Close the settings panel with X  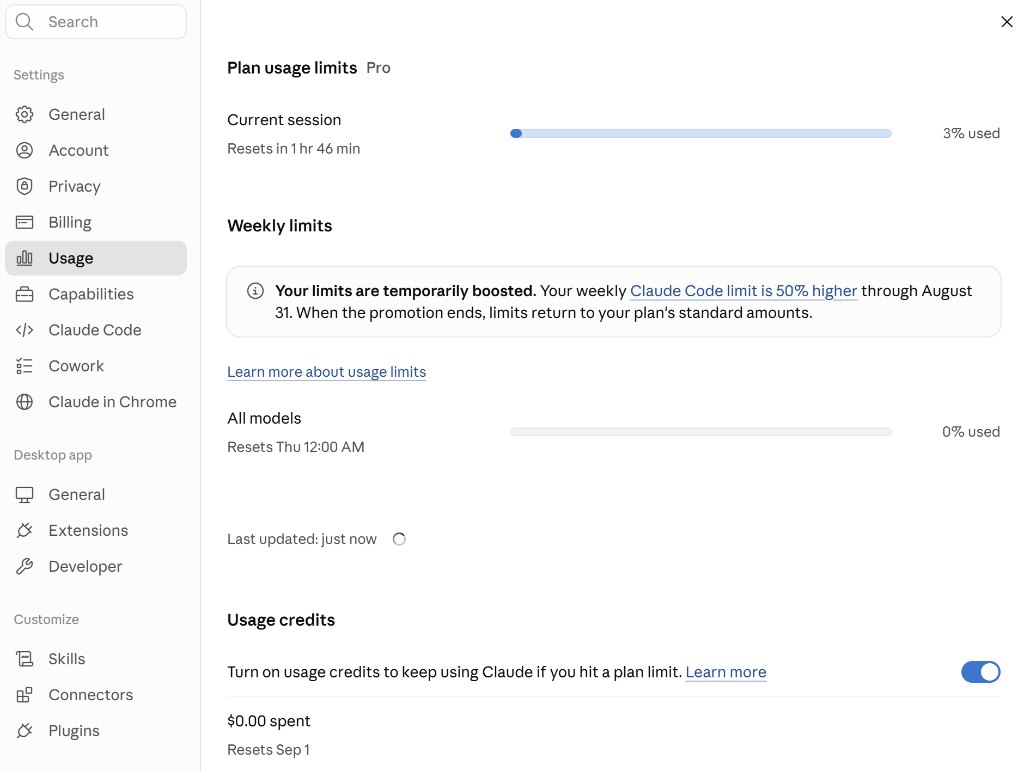pos(1006,22)
